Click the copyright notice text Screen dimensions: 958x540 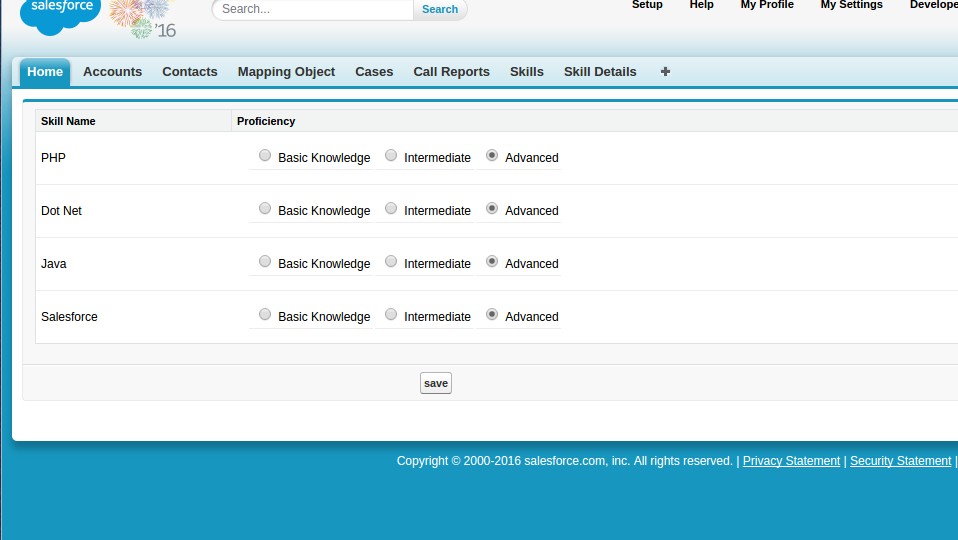565,461
